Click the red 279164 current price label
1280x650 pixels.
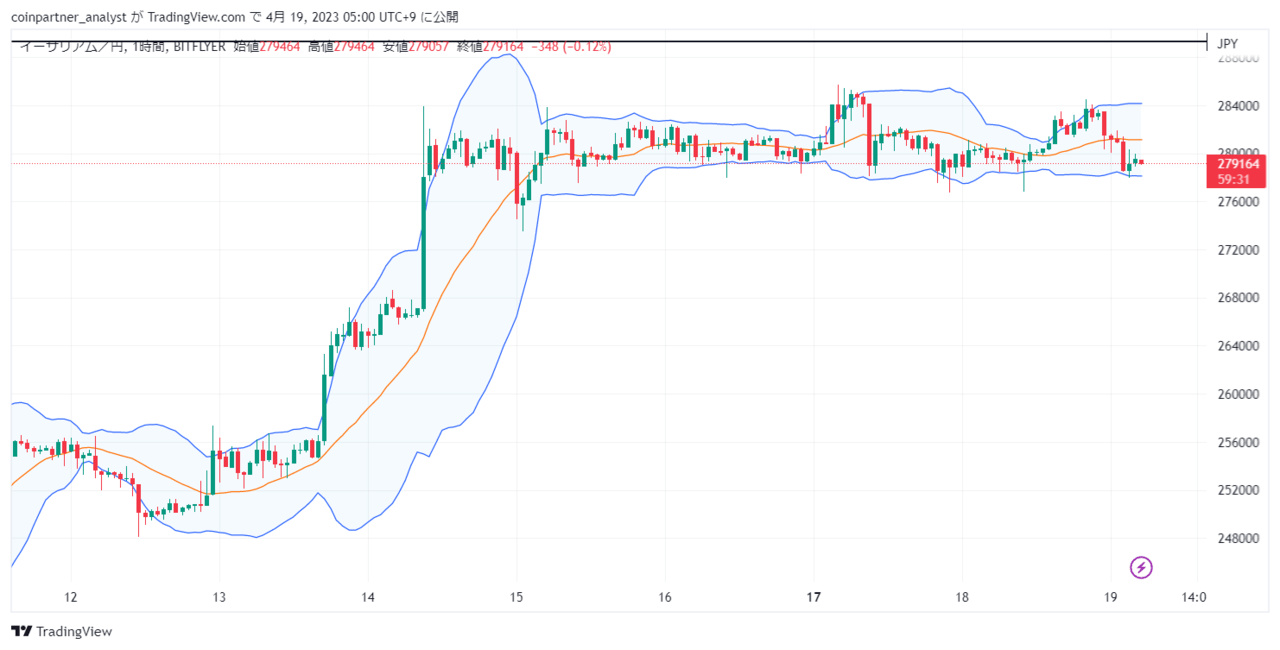(1239, 163)
